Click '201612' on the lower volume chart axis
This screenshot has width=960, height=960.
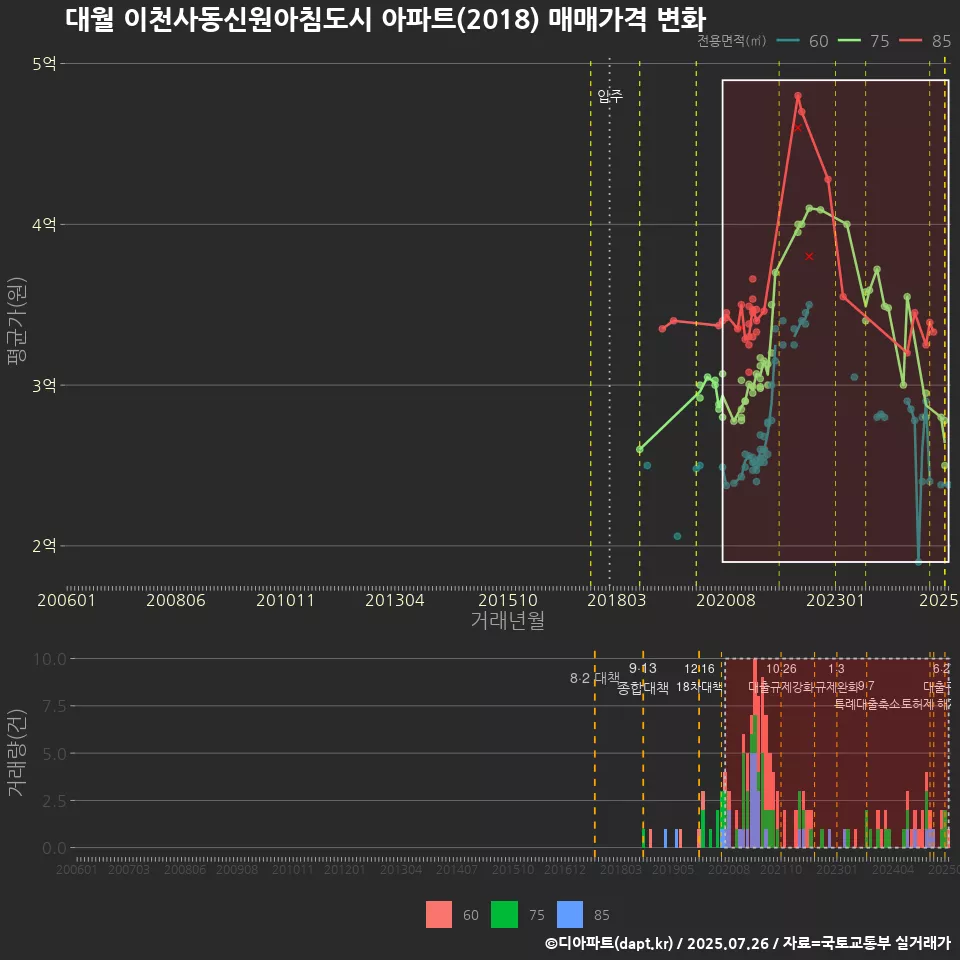(564, 869)
